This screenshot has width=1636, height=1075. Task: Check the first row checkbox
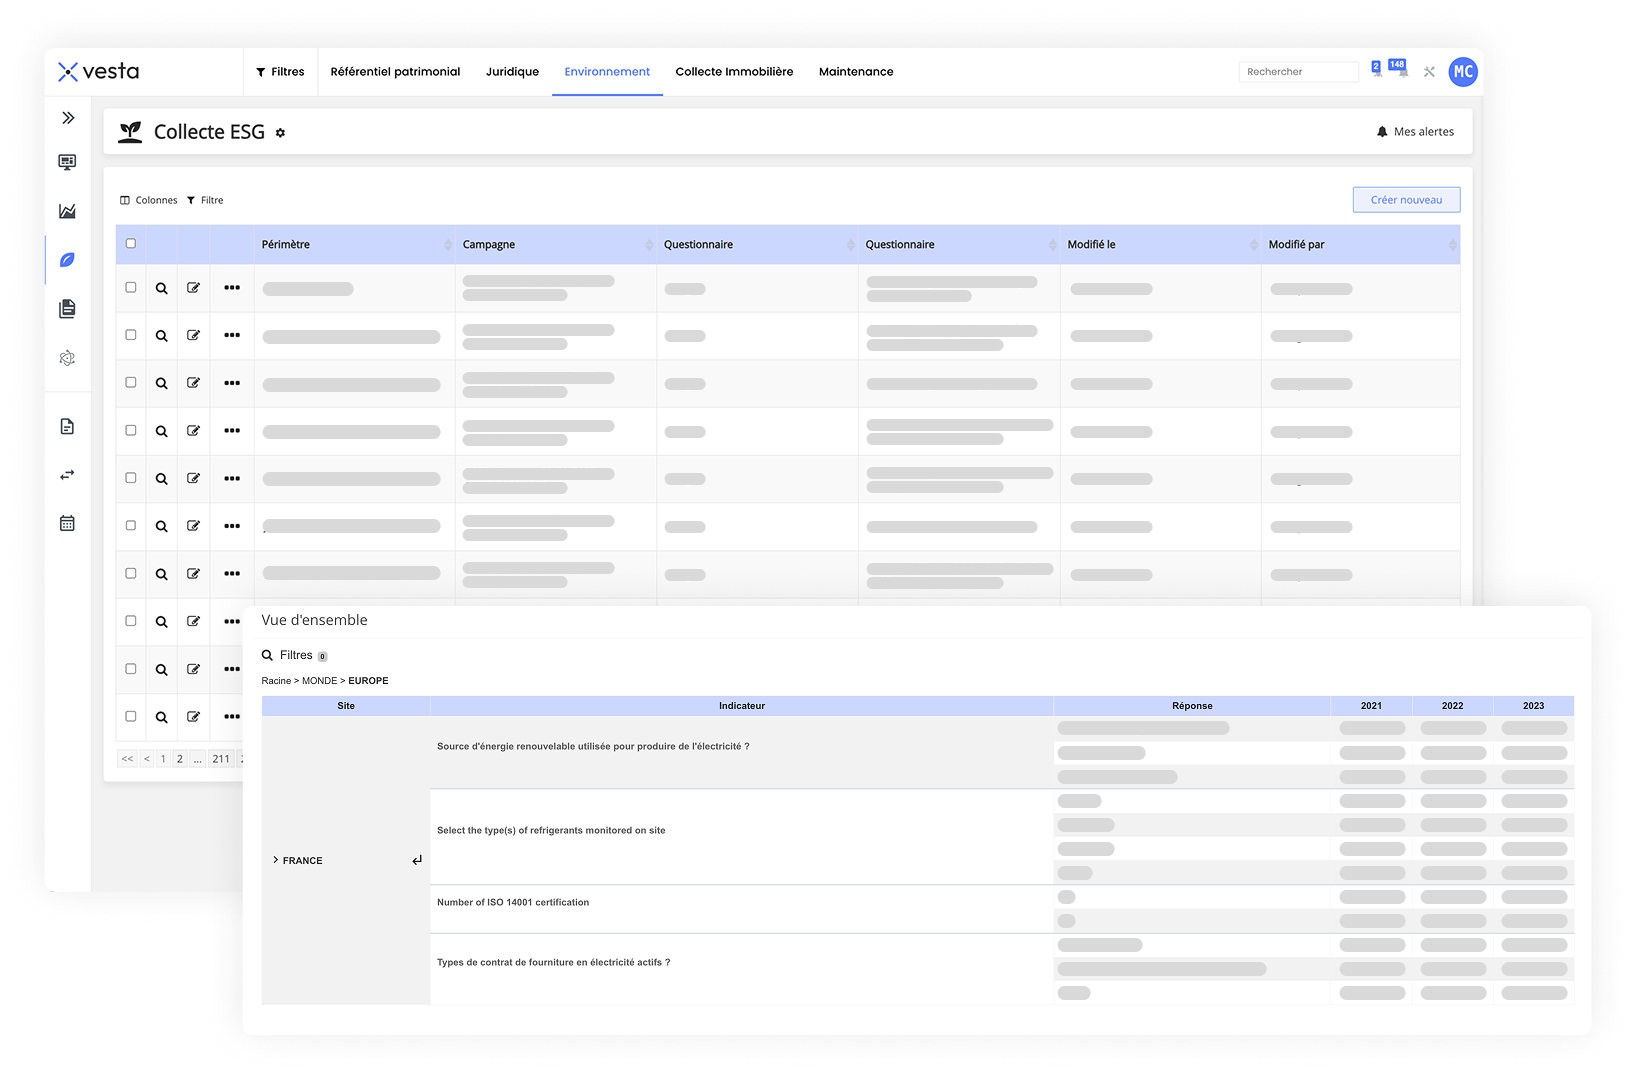pyautogui.click(x=131, y=287)
